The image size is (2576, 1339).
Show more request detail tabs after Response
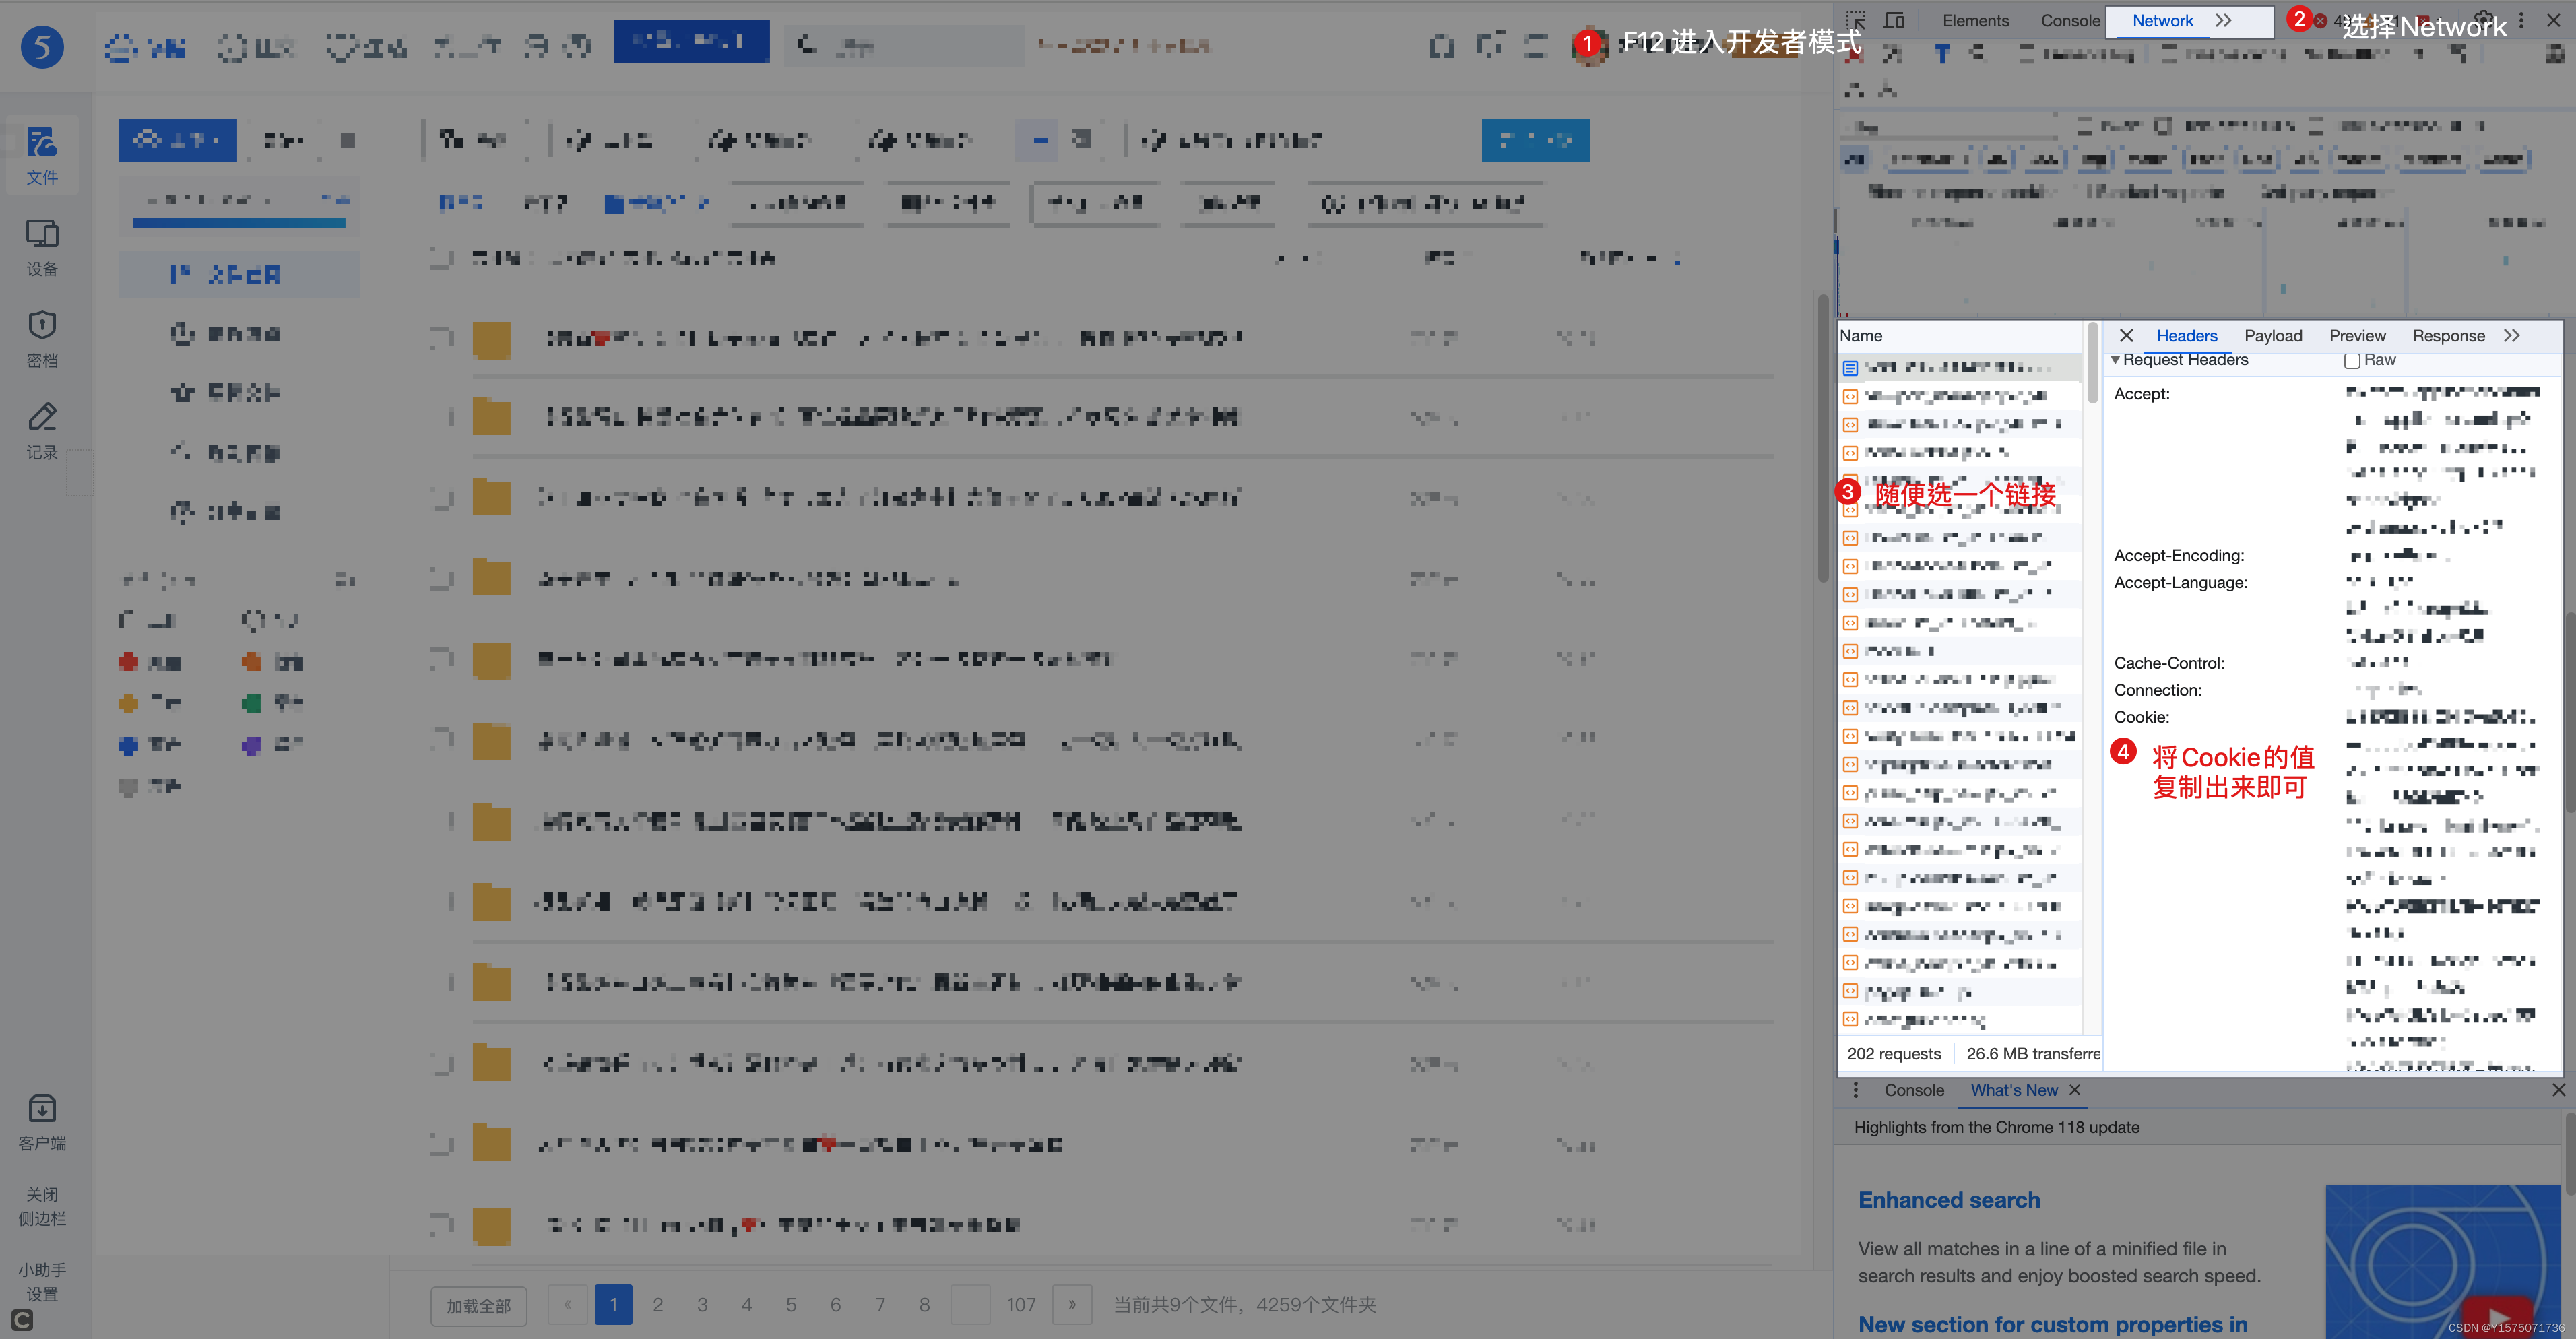[2512, 336]
